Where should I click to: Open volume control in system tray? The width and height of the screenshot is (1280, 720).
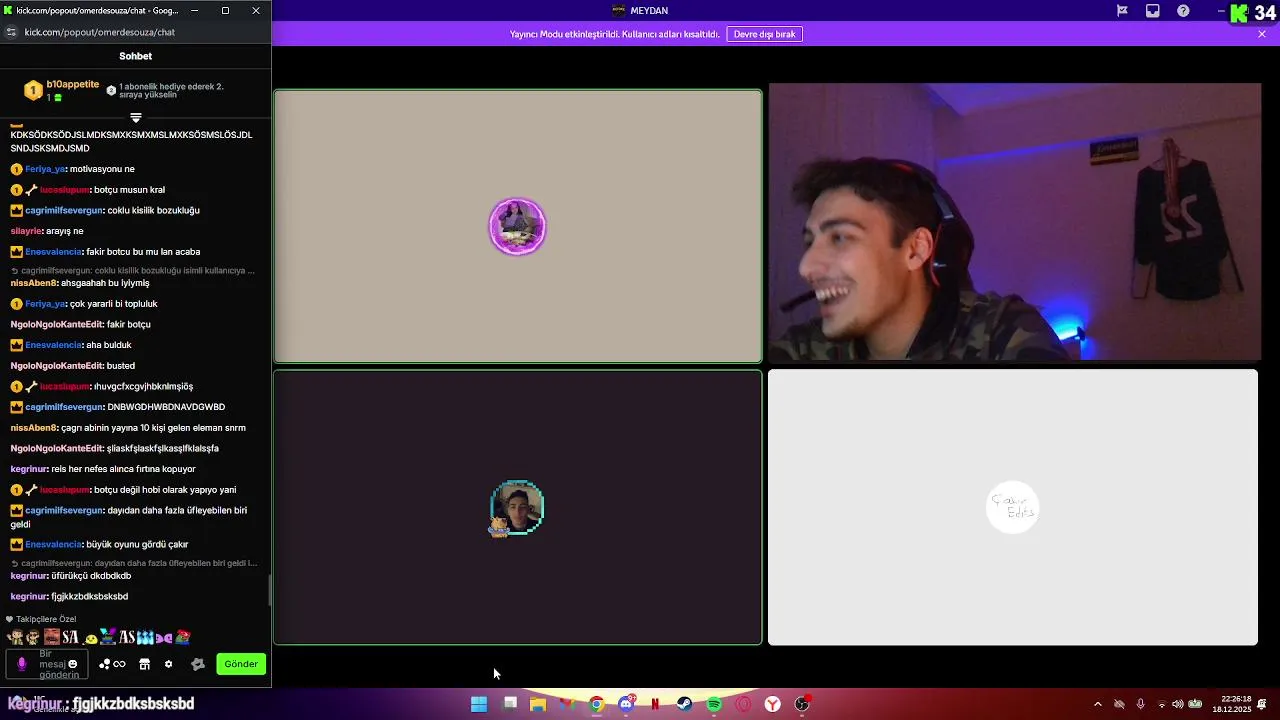1177,704
